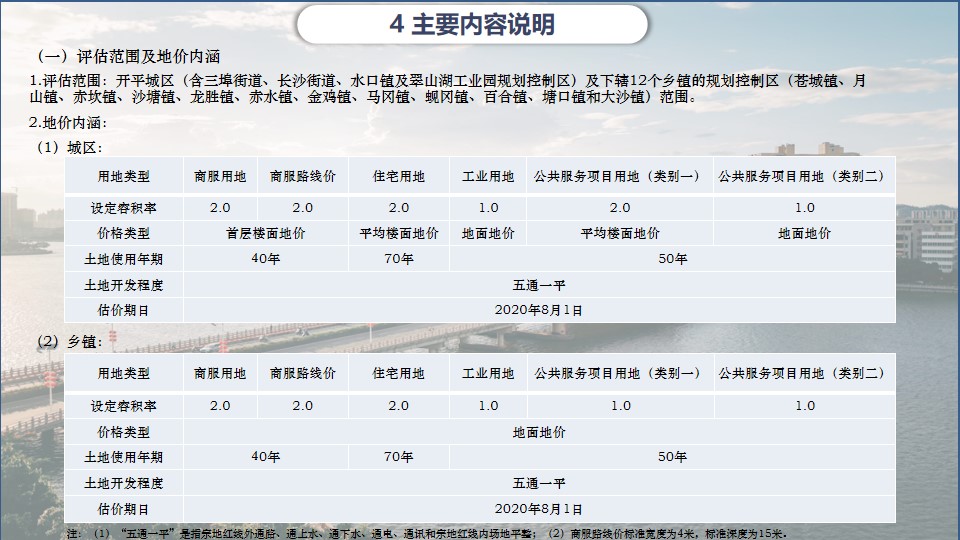Select '五通一平' cell in the 城区 table
Viewport: 960px width, 540px height.
click(x=538, y=285)
